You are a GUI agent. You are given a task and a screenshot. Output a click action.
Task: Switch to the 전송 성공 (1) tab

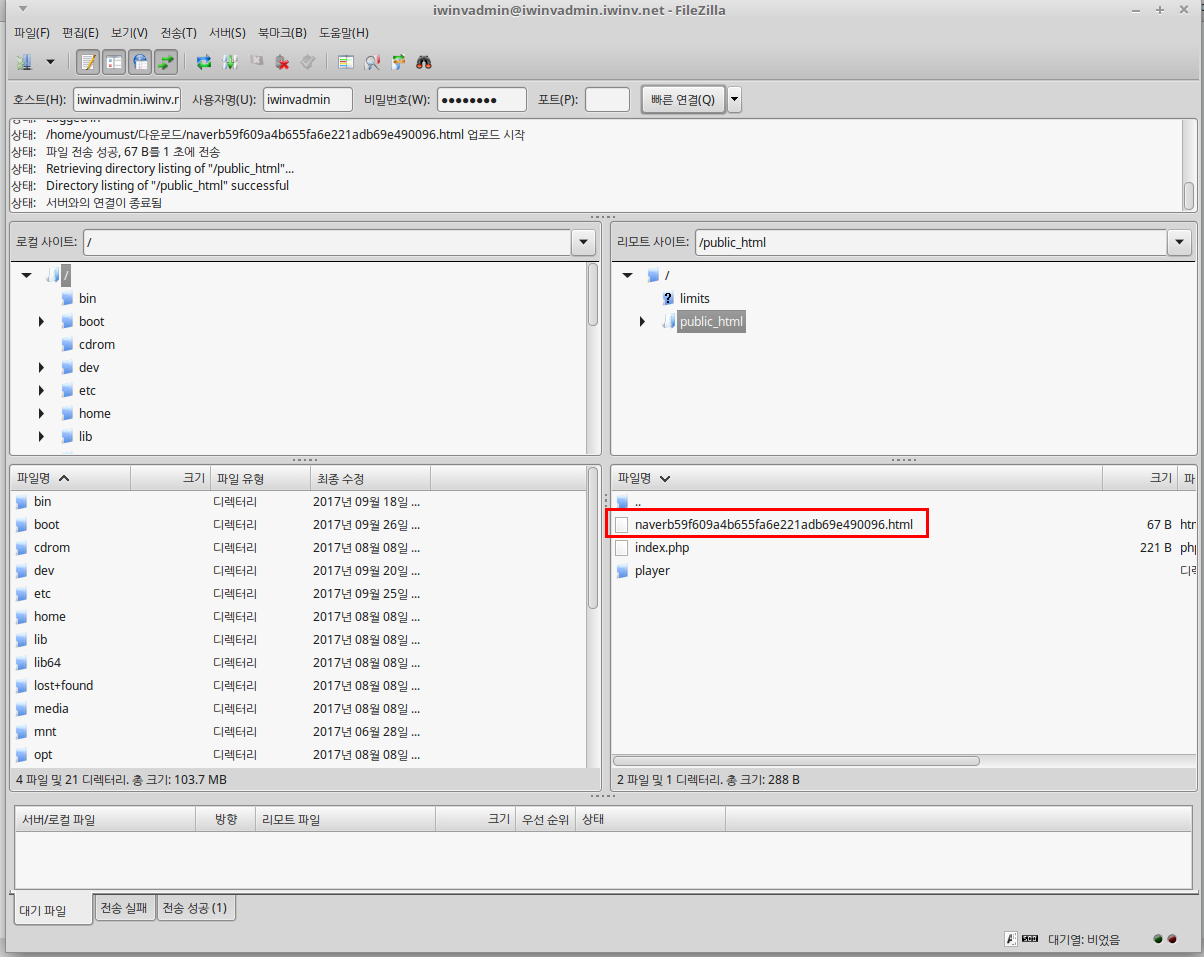(x=195, y=908)
